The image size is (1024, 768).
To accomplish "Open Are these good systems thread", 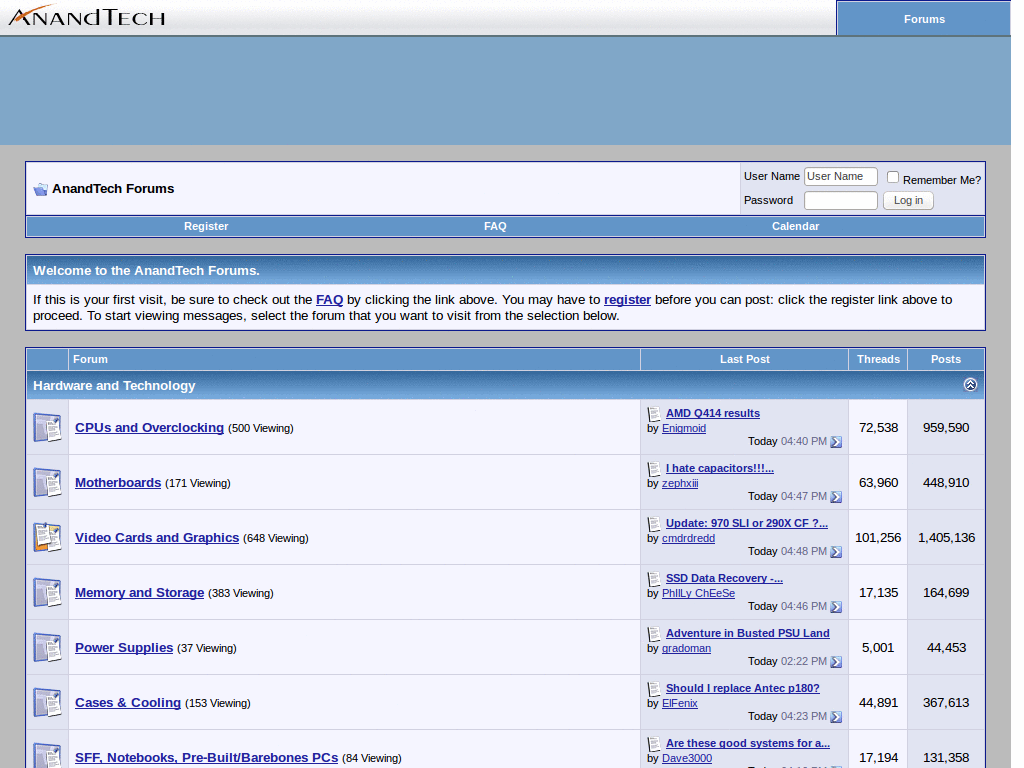I will (x=748, y=743).
